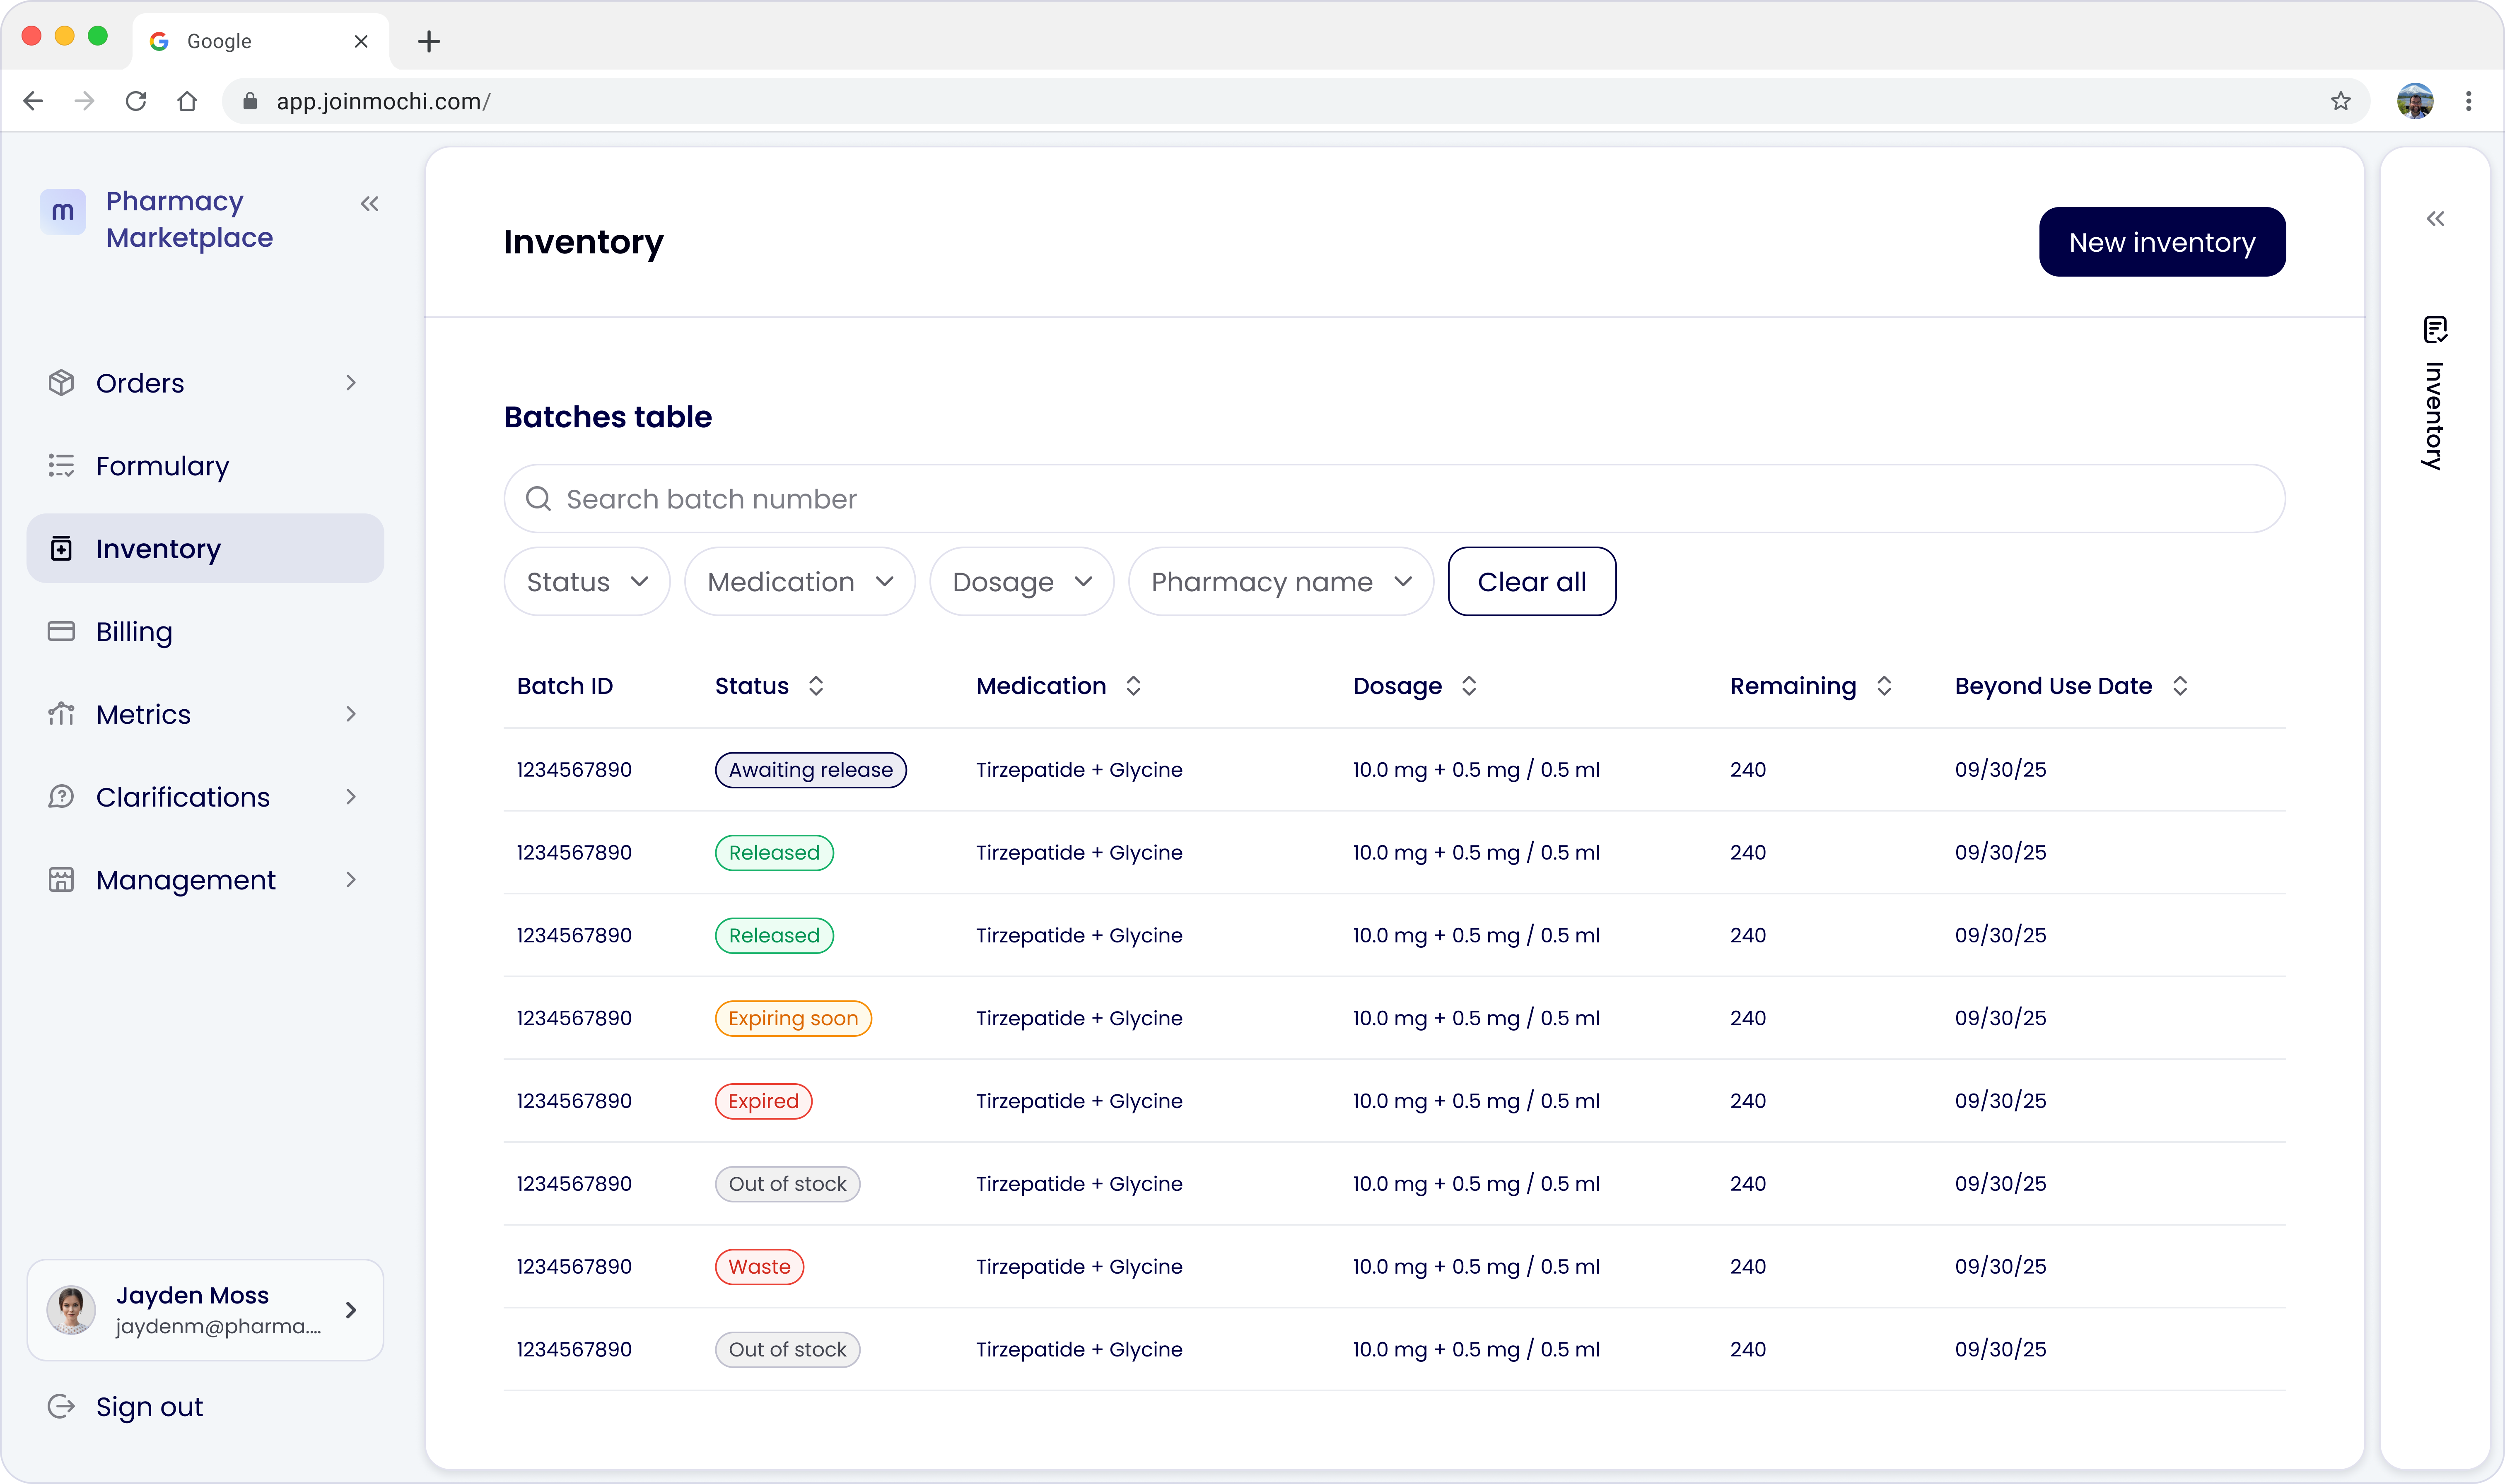This screenshot has width=2505, height=1484.
Task: Open Formulary in sidebar
Action: pyautogui.click(x=205, y=466)
